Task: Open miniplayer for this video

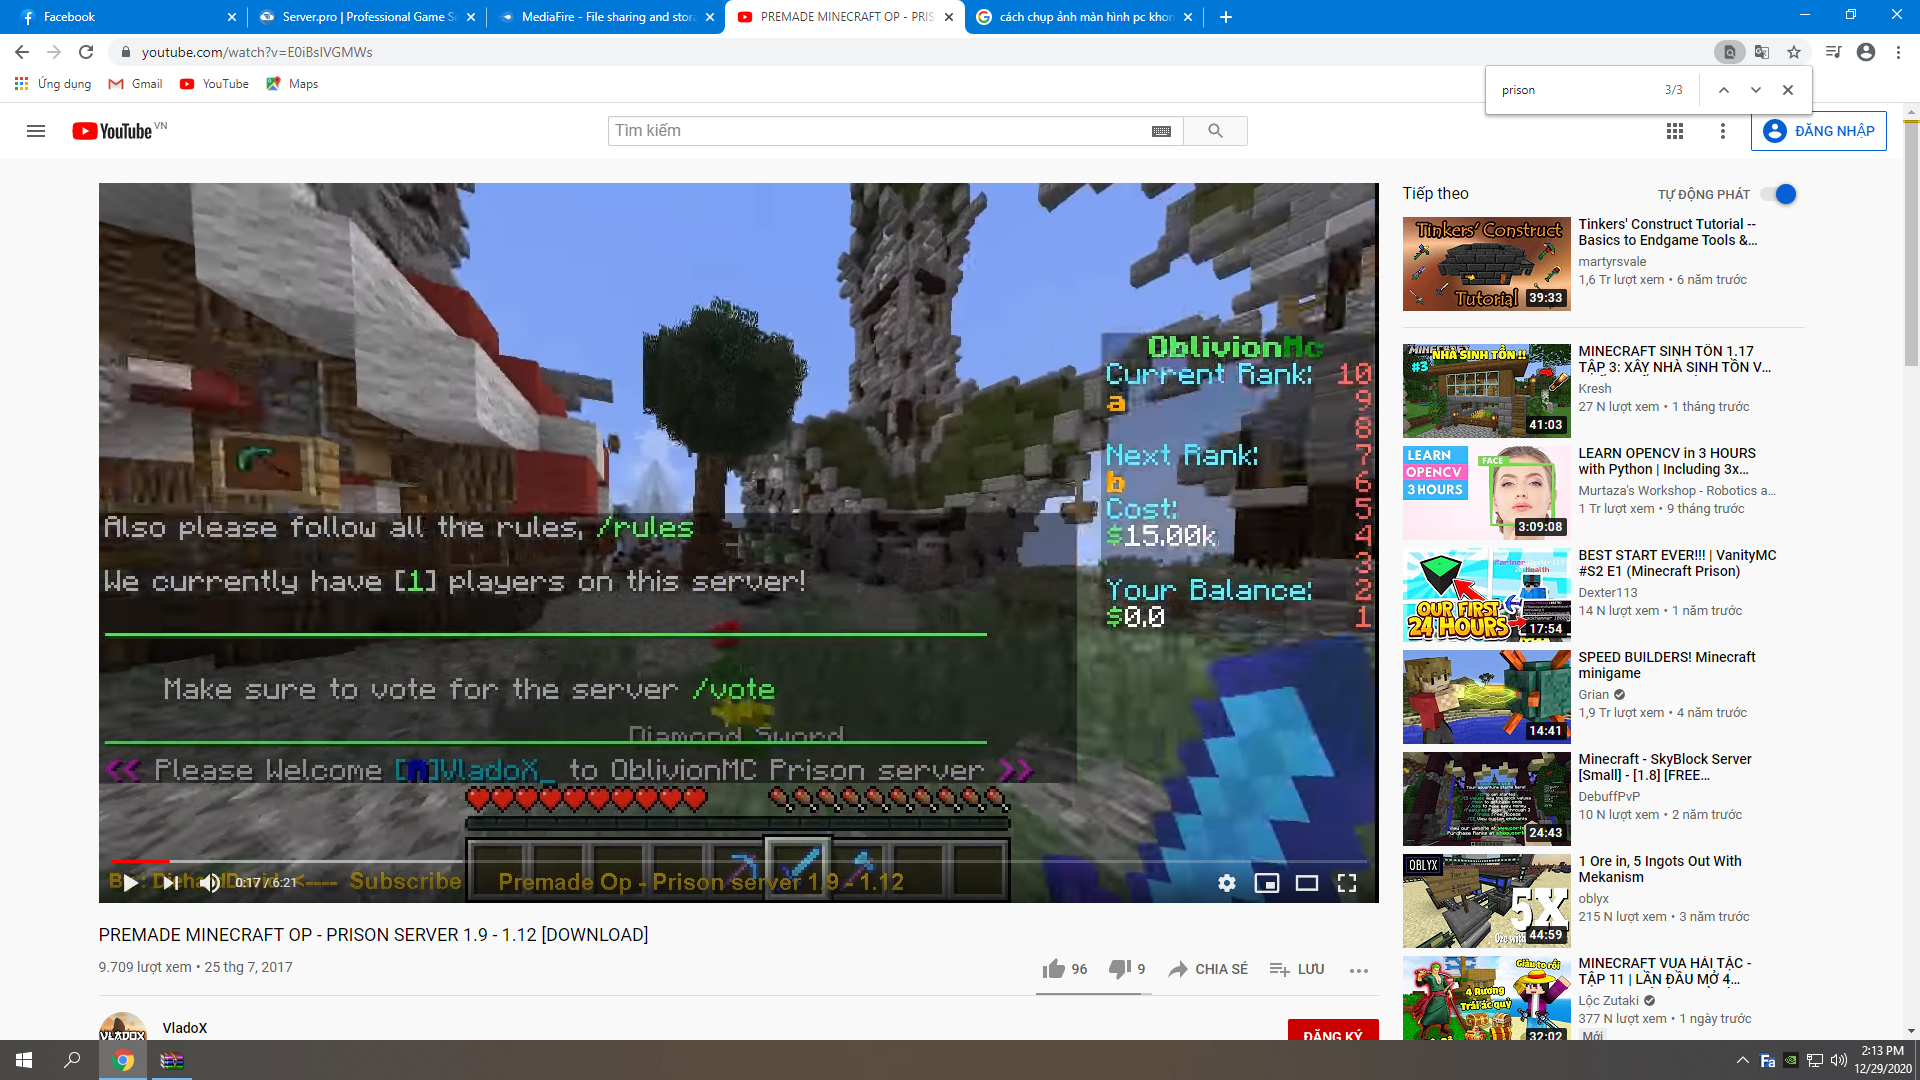Action: coord(1267,883)
